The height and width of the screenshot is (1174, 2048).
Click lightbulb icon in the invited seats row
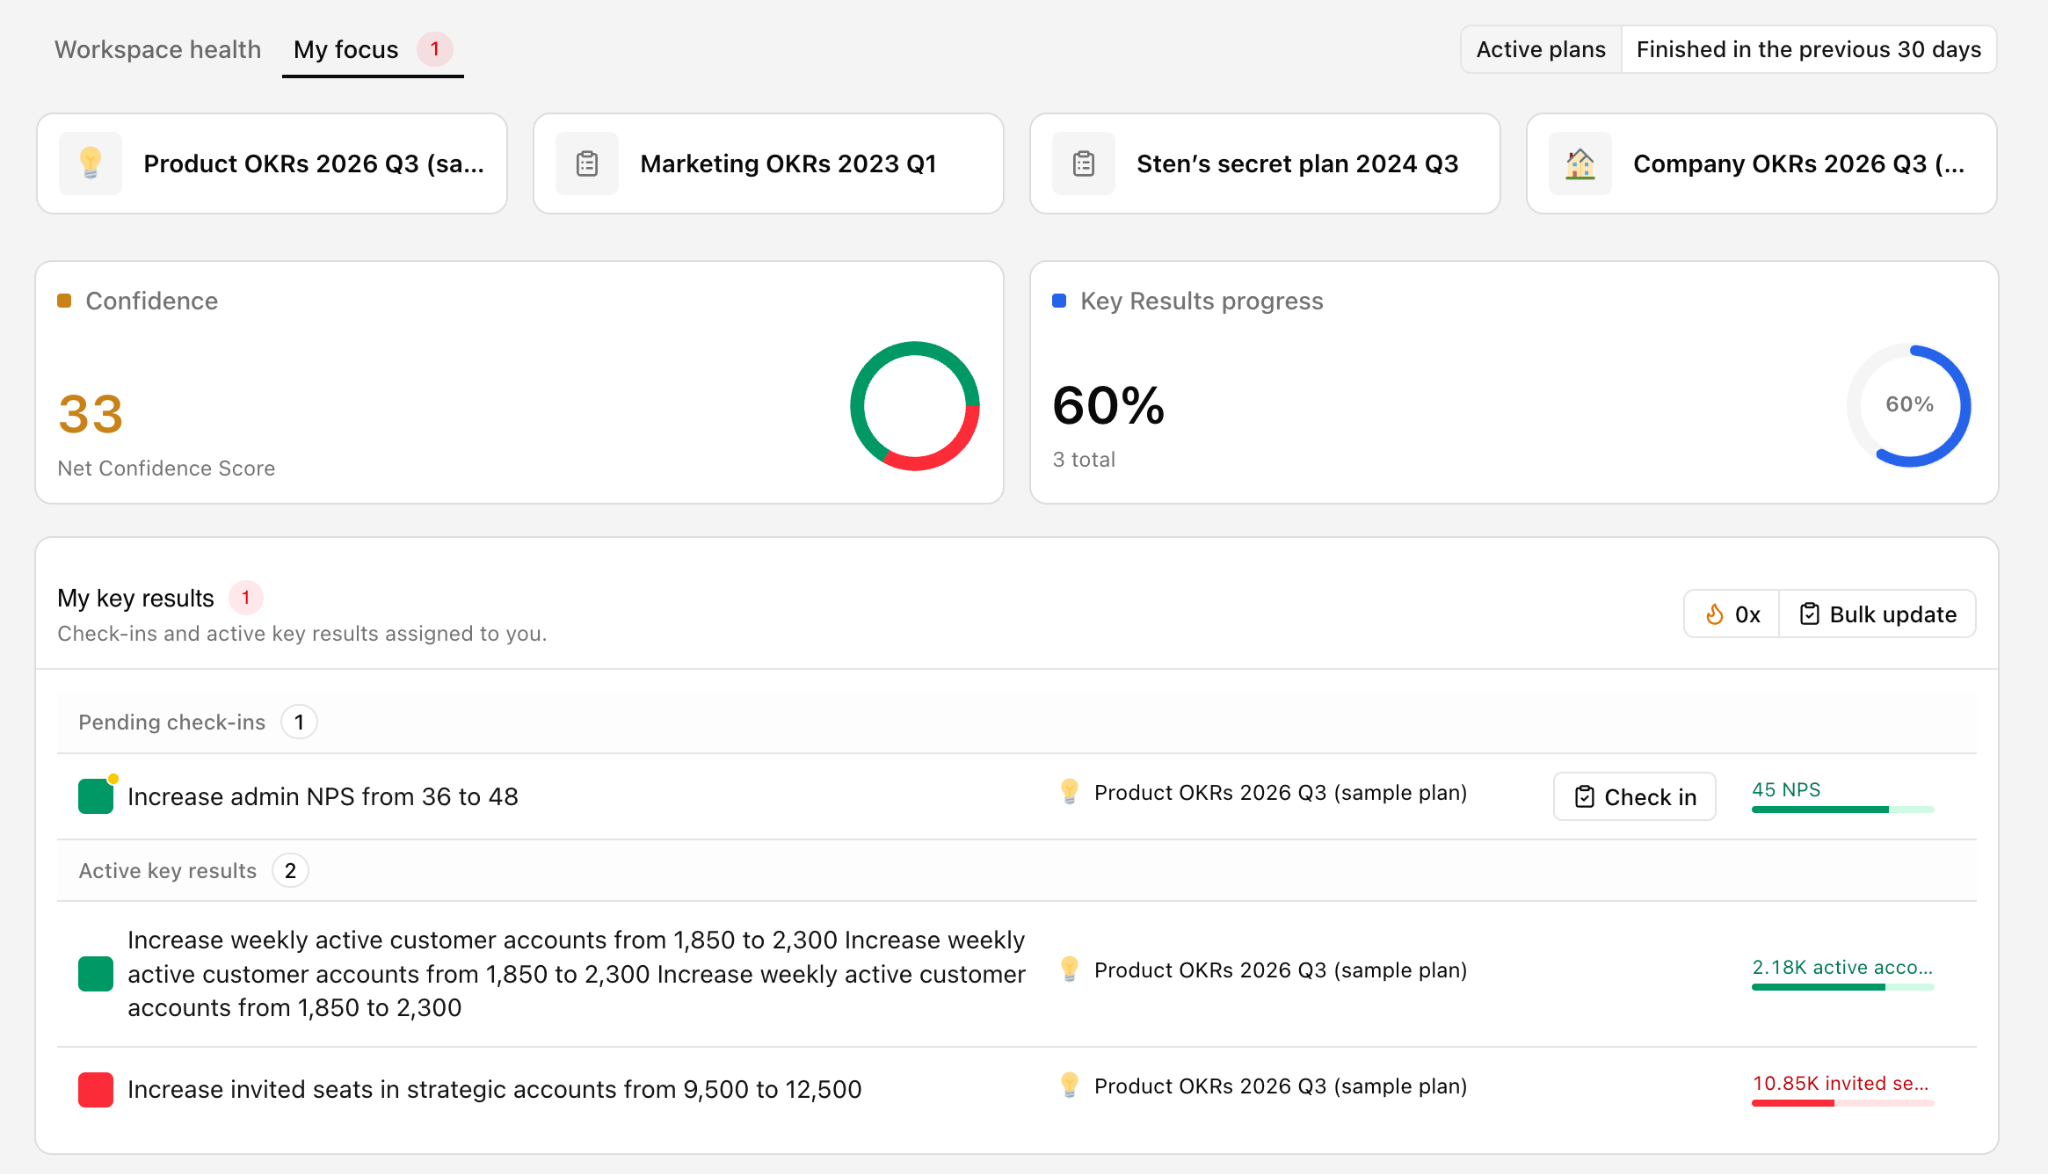point(1069,1085)
